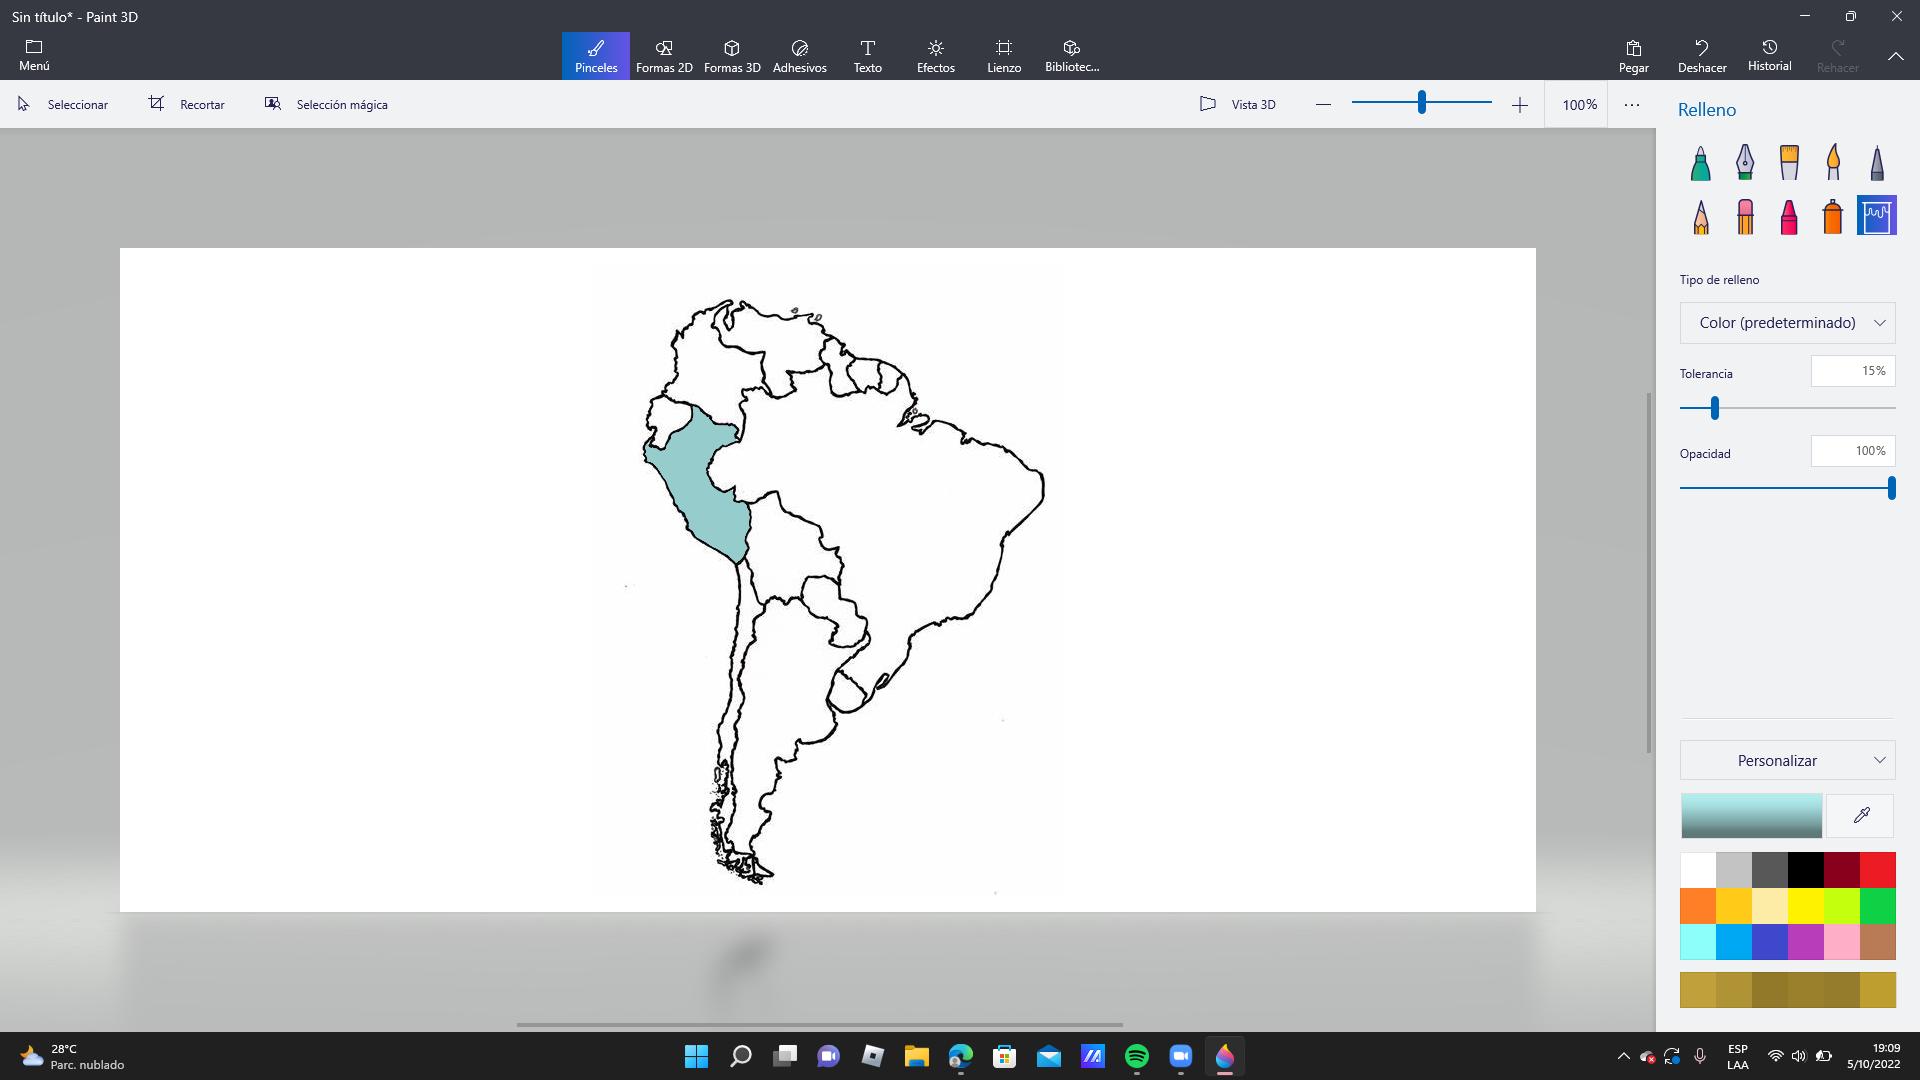This screenshot has width=1920, height=1080.
Task: Open the Efectos tab
Action: [x=935, y=56]
